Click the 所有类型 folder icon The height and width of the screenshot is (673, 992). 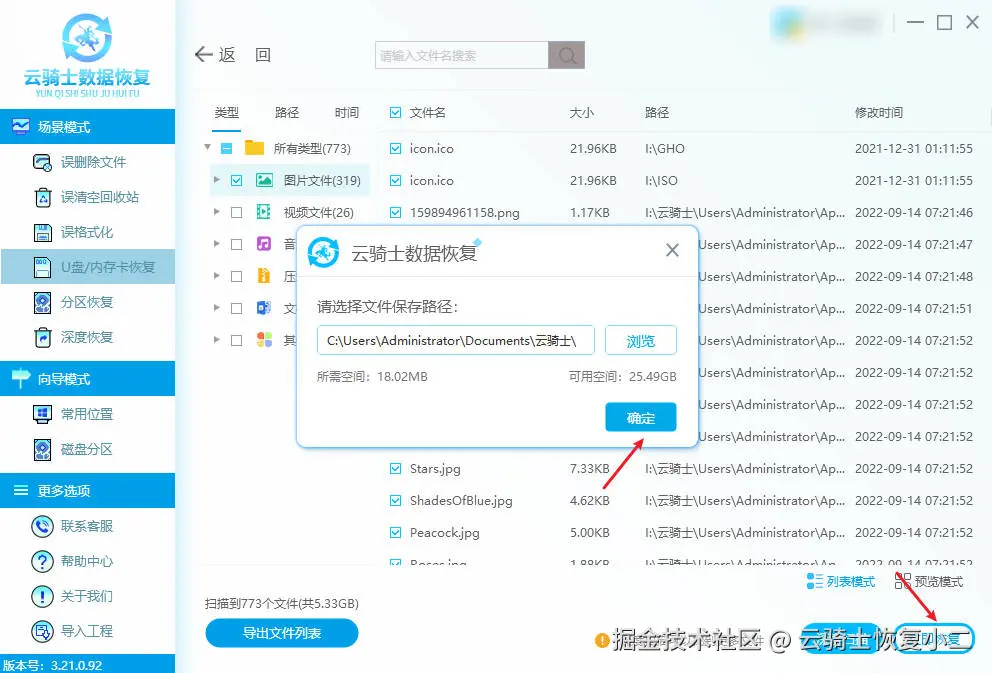254,148
